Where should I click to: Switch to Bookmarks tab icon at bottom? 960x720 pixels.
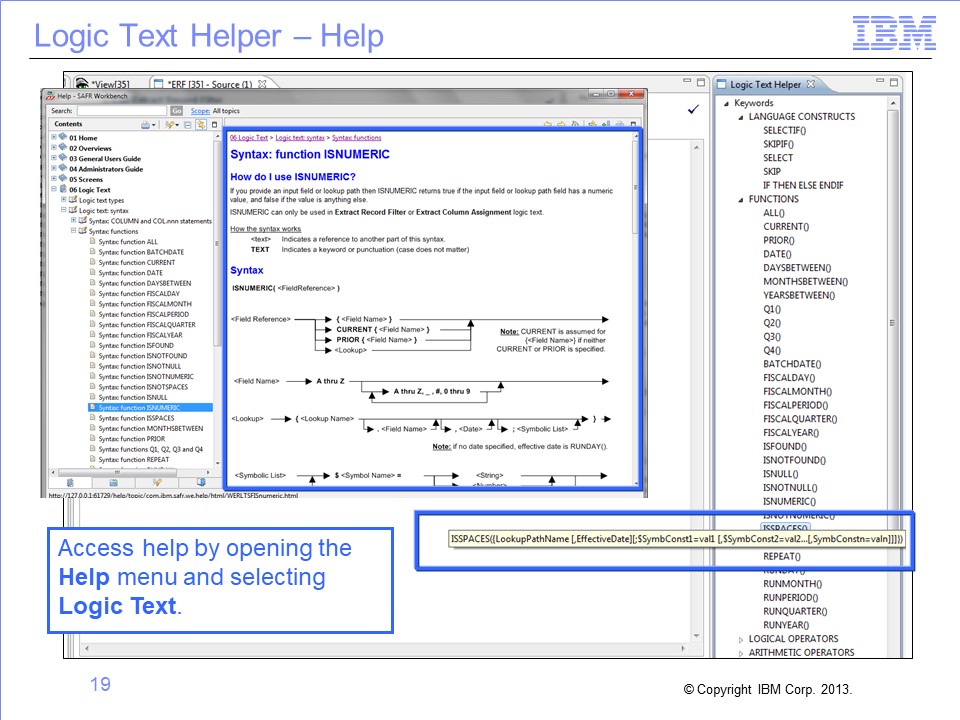(201, 482)
